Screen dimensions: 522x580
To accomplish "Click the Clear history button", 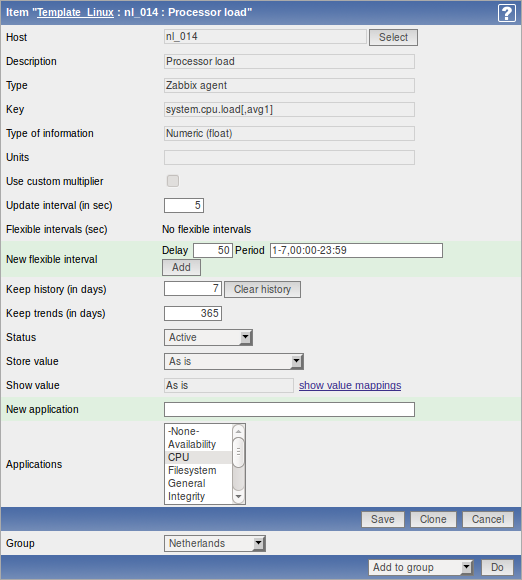I will (262, 289).
